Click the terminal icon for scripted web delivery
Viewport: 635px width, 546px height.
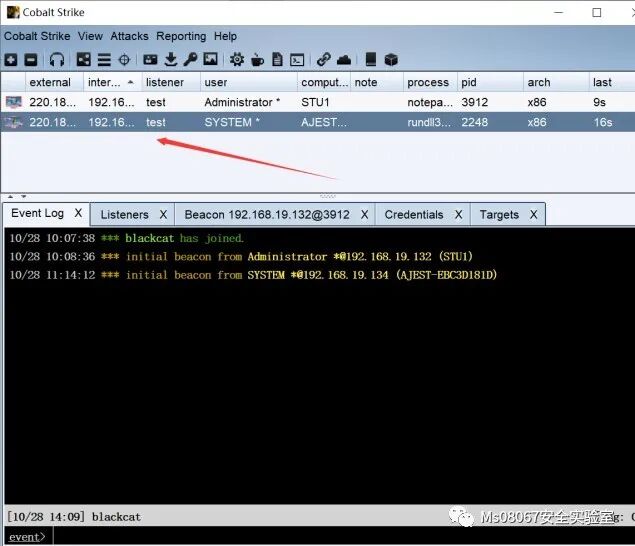(297, 60)
